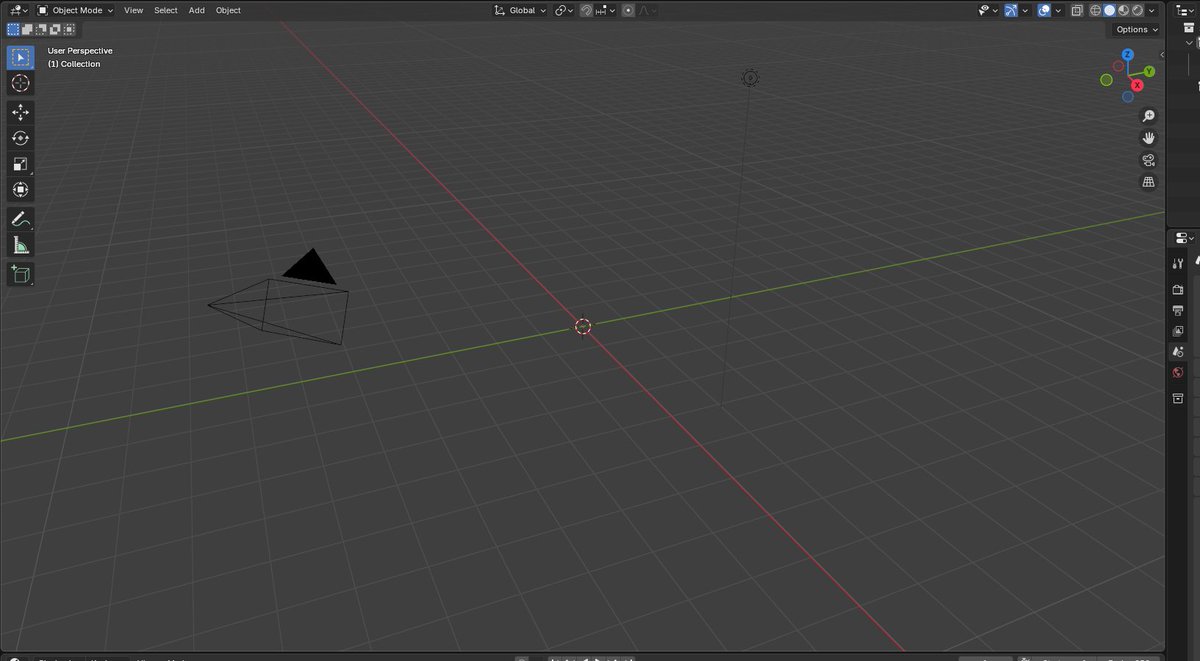
Task: Open the properties editor type dropdown
Action: tap(1185, 238)
